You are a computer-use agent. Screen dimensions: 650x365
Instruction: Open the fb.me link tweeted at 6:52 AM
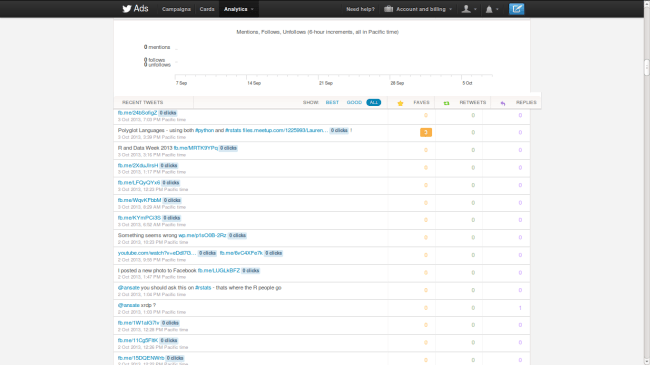point(139,218)
